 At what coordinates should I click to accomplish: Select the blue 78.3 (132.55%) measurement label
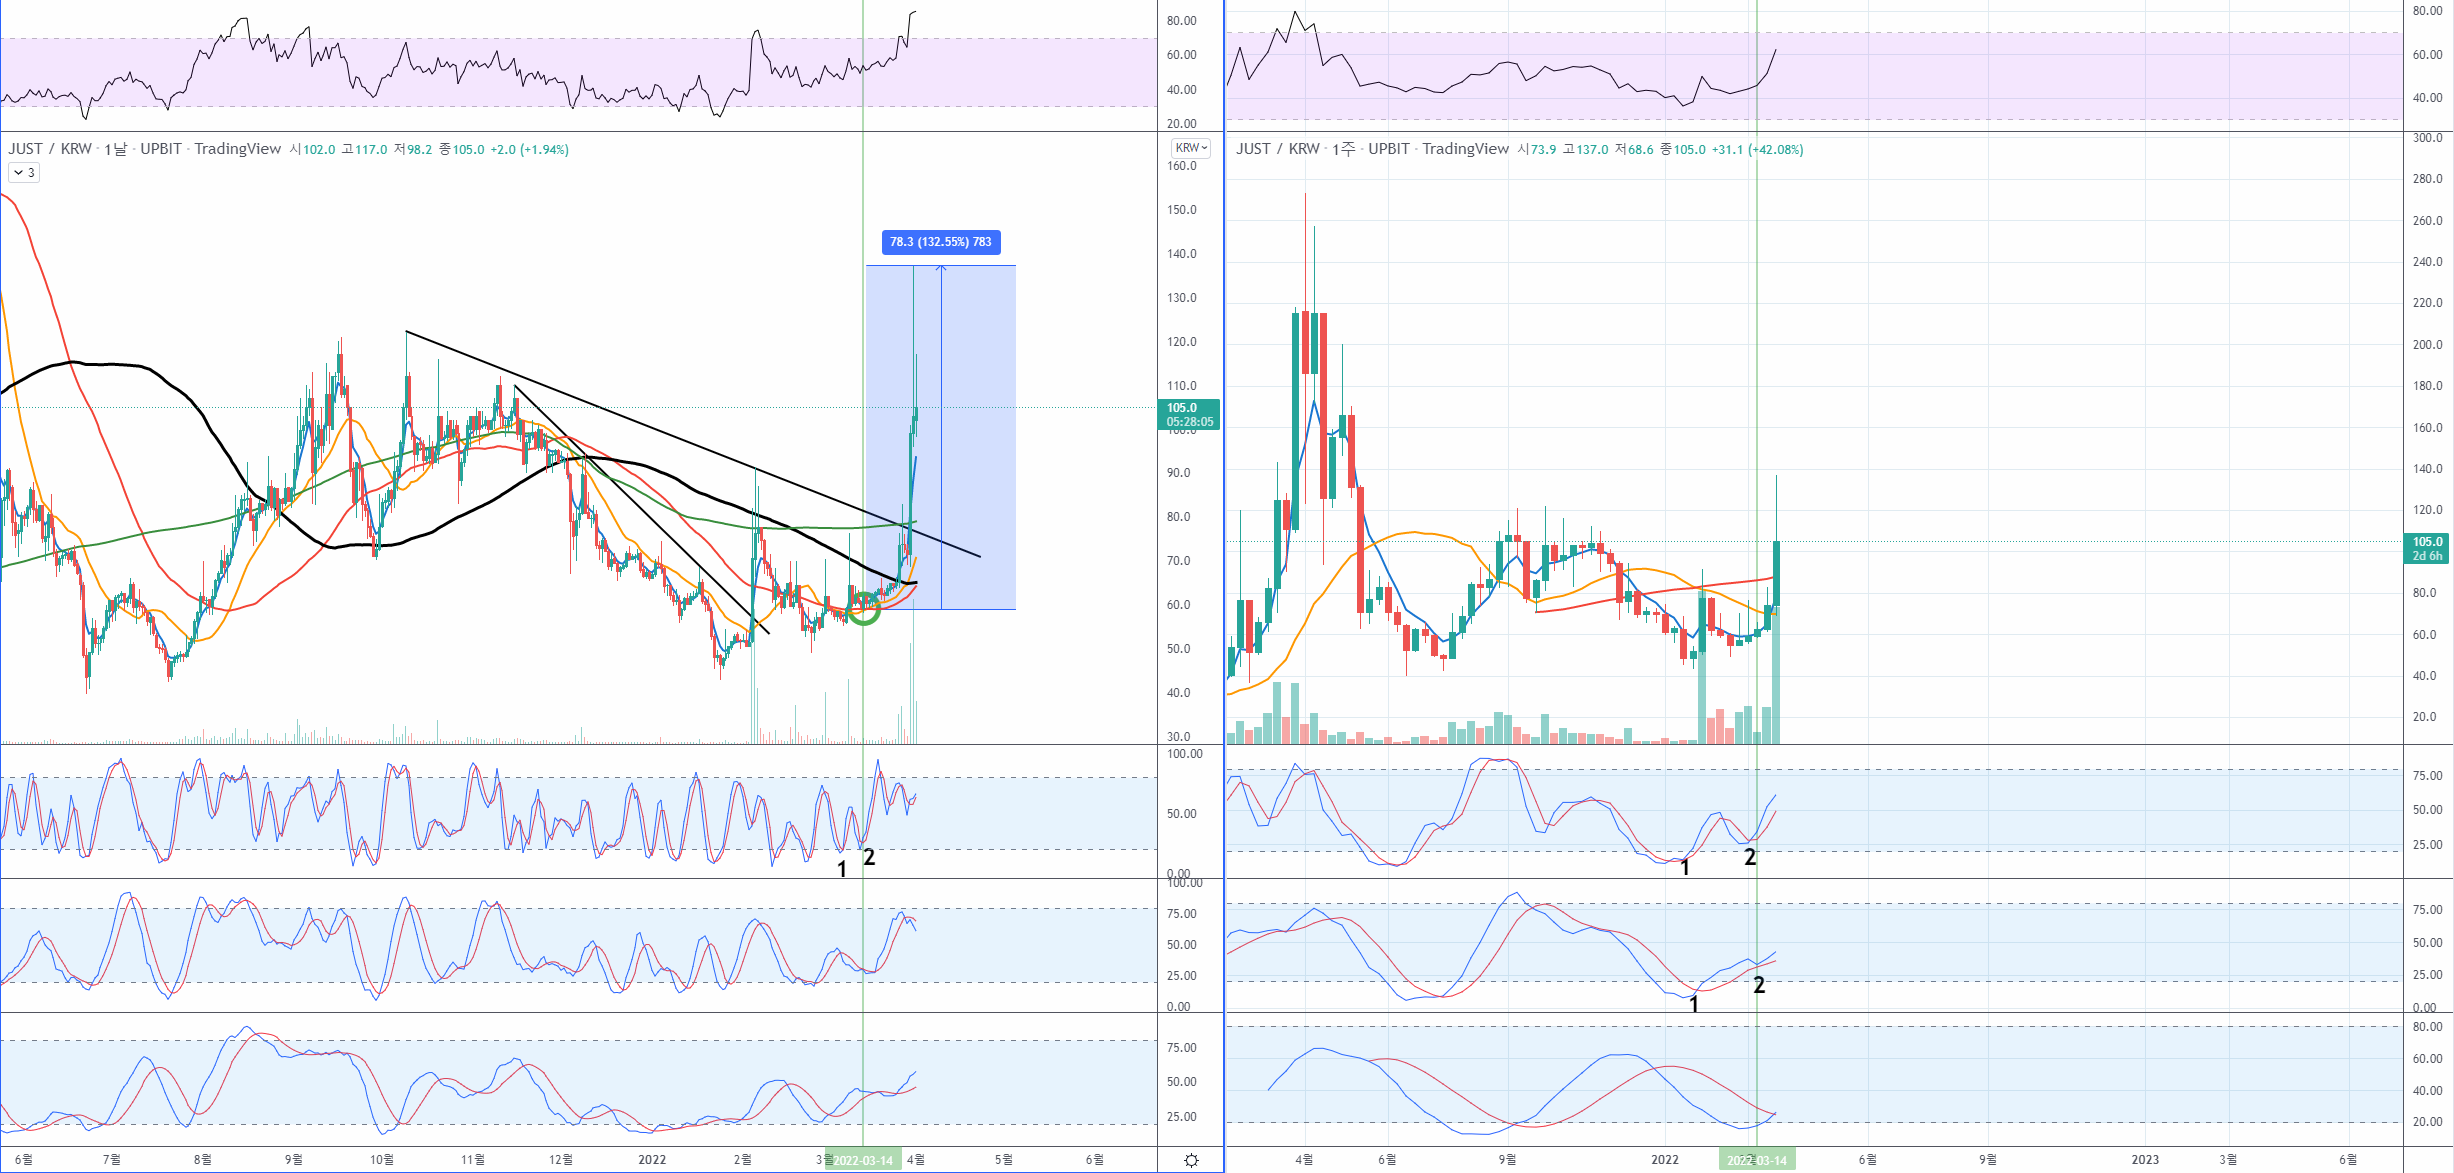[x=940, y=242]
